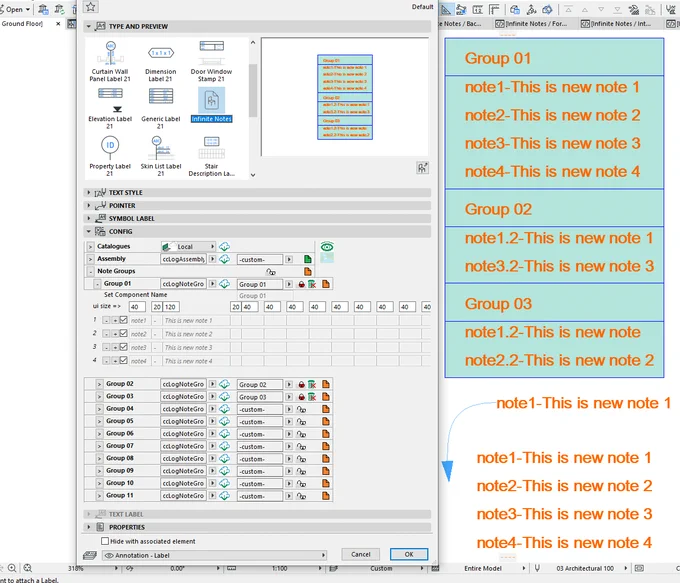This screenshot has height=583, width=680.
Task: Expand the Properties panel
Action: coord(88,527)
